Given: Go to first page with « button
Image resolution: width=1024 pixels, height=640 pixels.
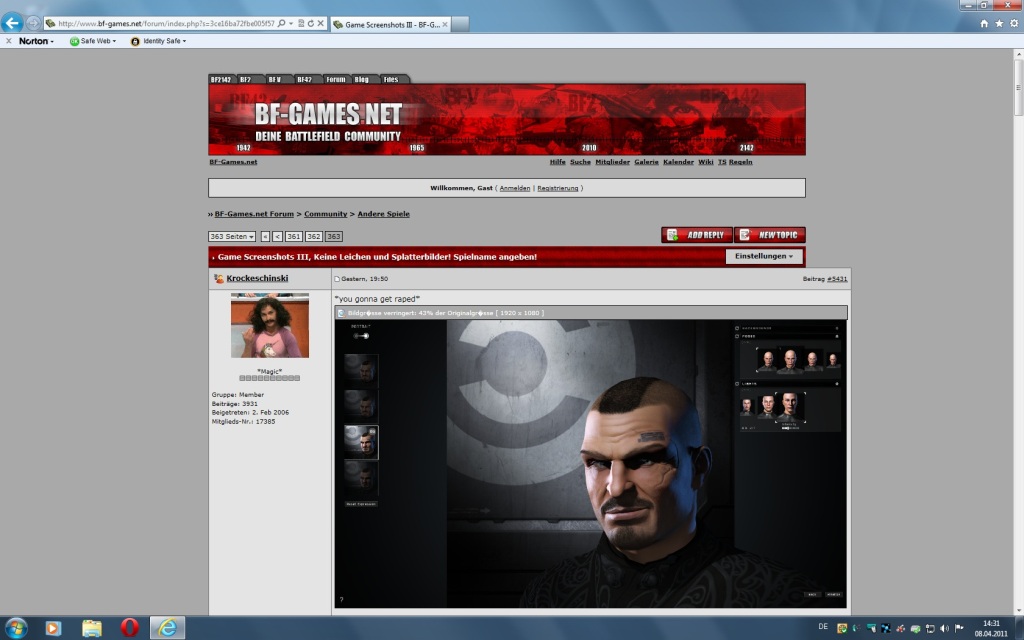Looking at the screenshot, I should [265, 236].
